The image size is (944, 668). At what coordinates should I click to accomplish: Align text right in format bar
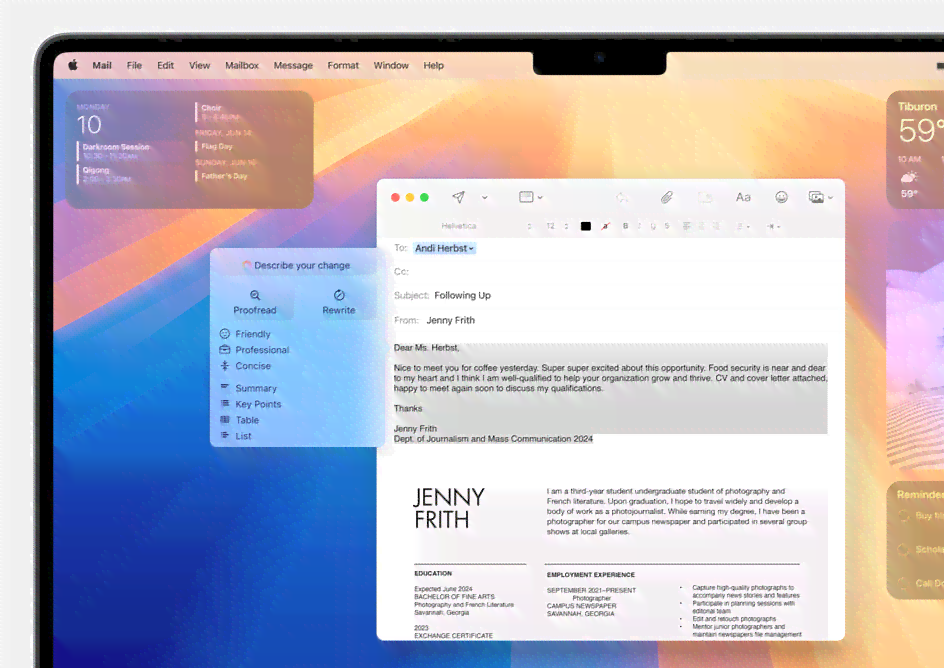(716, 226)
